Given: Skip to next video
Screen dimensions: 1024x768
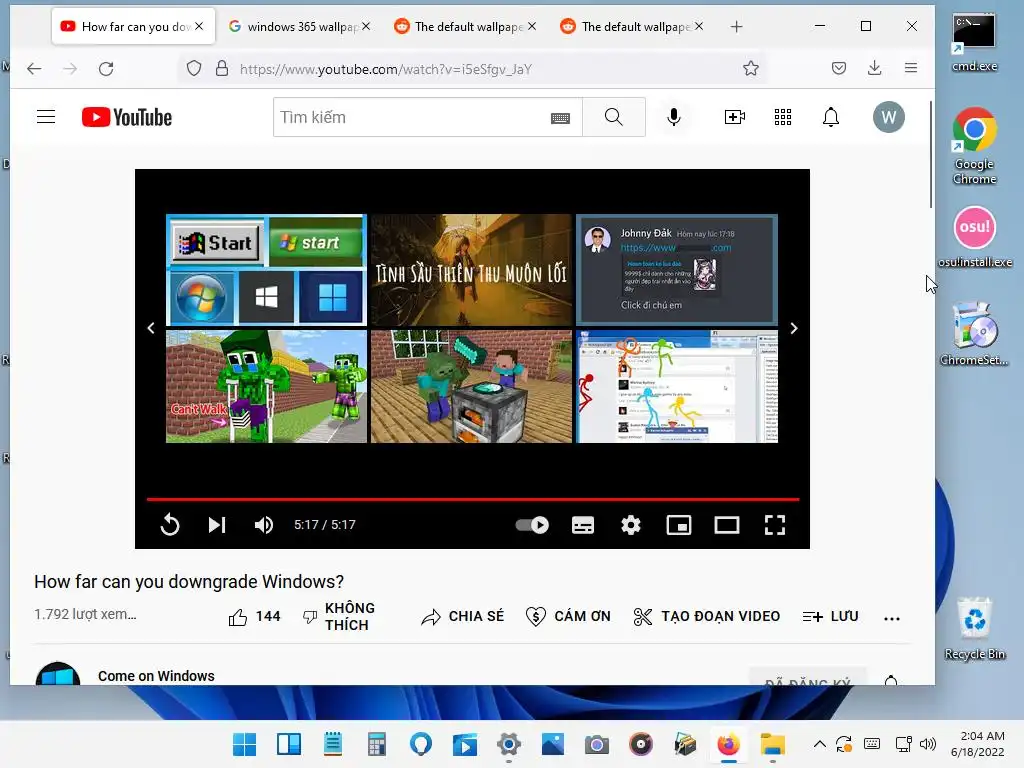Looking at the screenshot, I should [x=217, y=525].
